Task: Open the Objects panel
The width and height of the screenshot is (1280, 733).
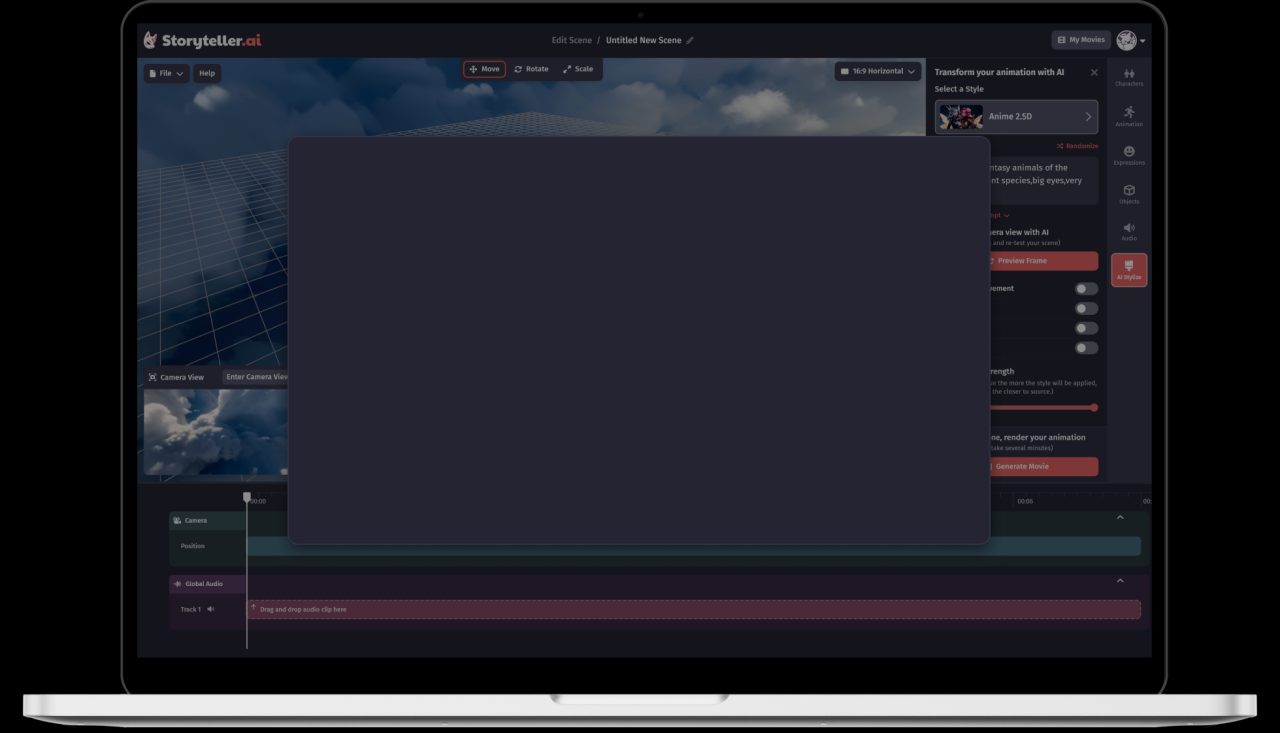Action: tap(1129, 193)
